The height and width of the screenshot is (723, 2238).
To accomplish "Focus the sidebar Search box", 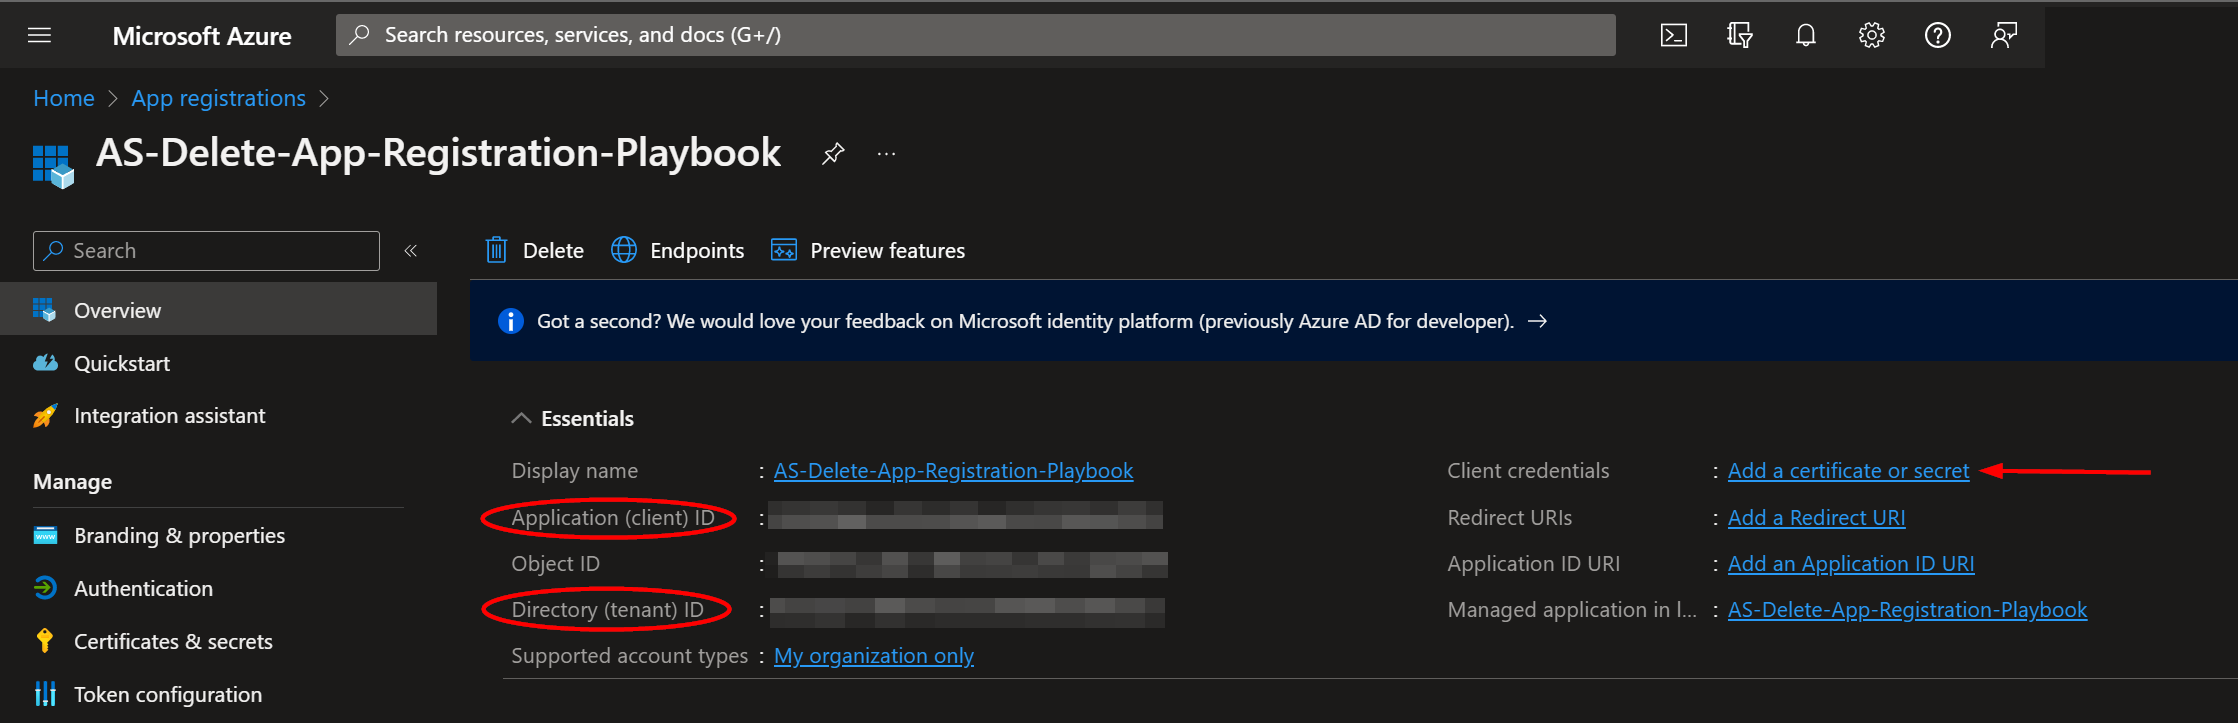I will (x=206, y=251).
